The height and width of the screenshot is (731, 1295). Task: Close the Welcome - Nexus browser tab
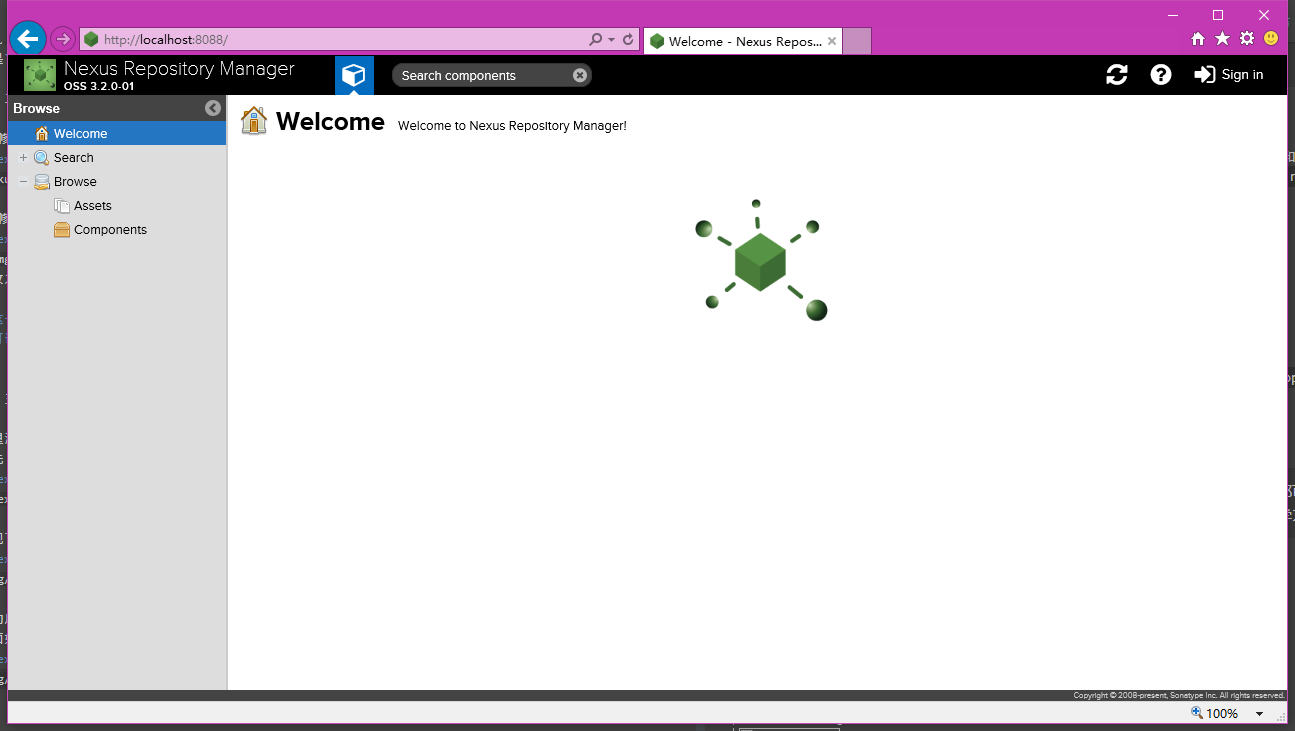click(832, 41)
